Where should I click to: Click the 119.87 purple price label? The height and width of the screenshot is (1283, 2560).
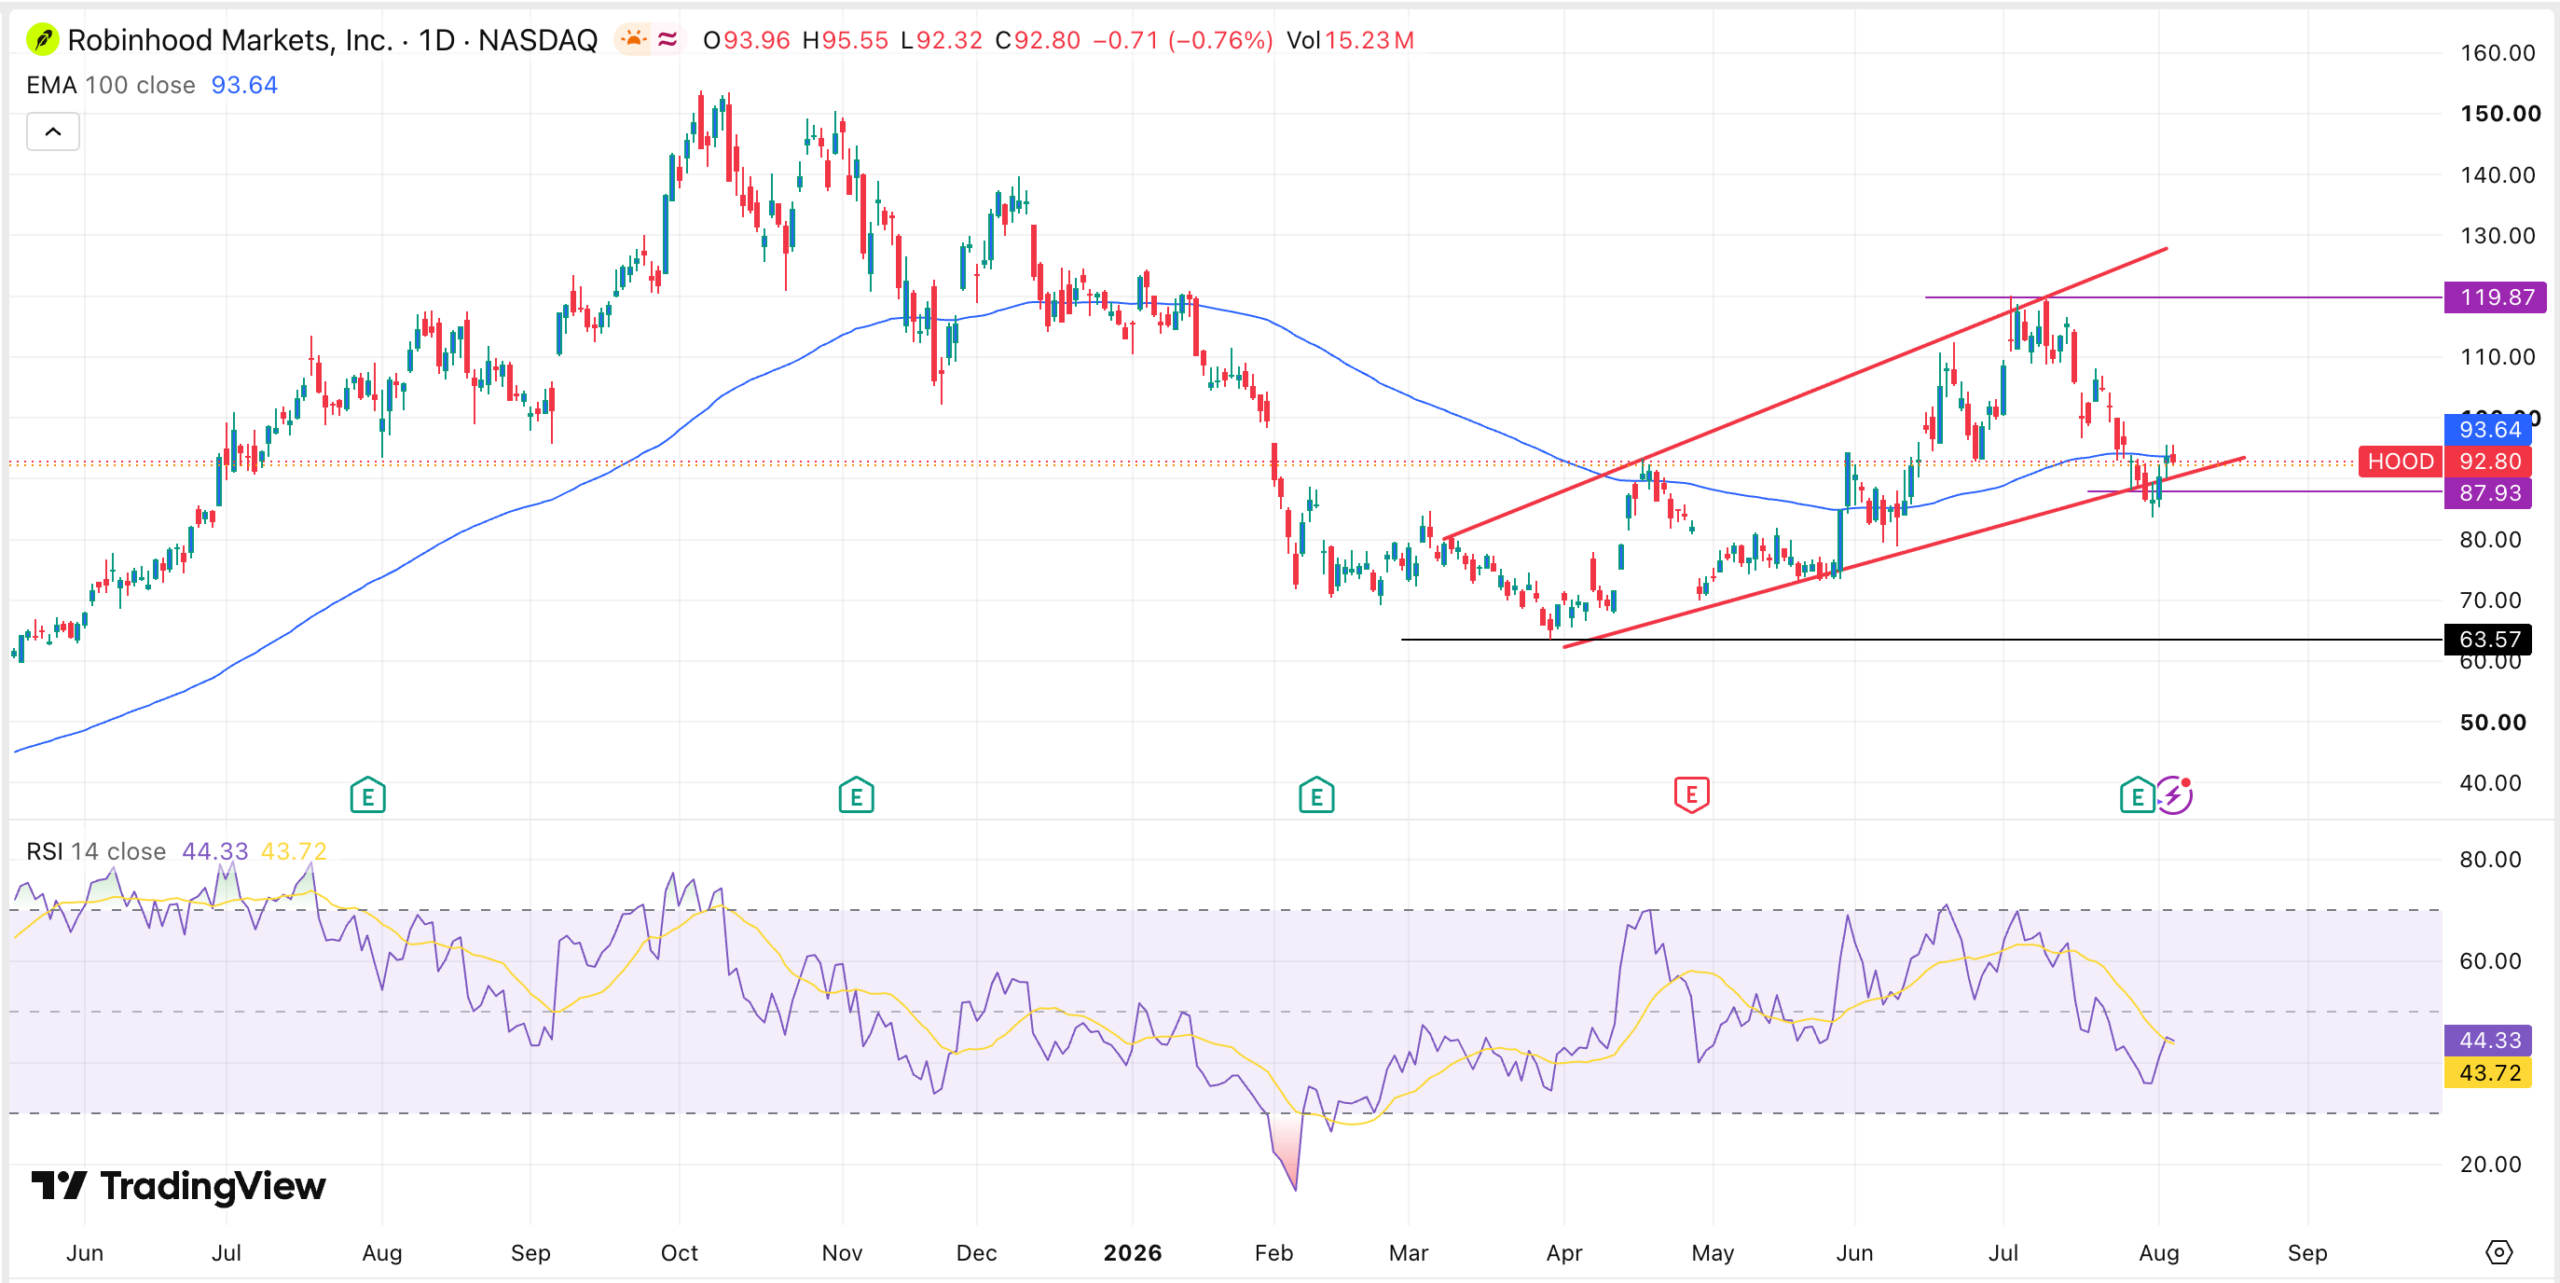point(2495,297)
